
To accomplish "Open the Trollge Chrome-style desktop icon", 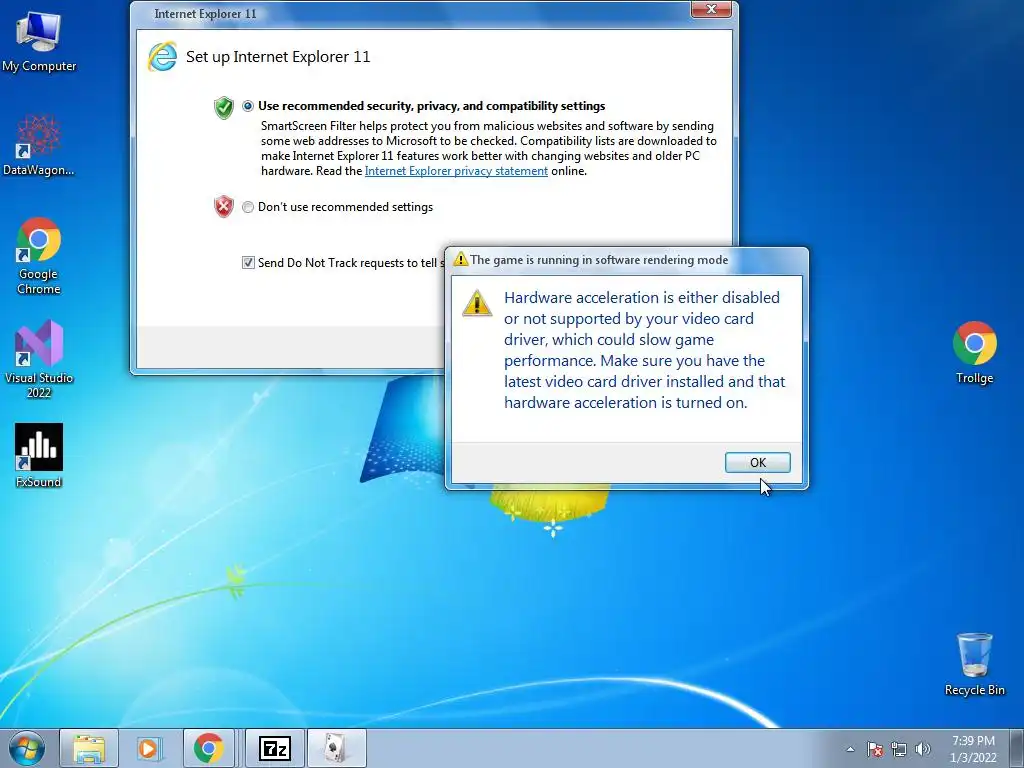I will coord(974,353).
